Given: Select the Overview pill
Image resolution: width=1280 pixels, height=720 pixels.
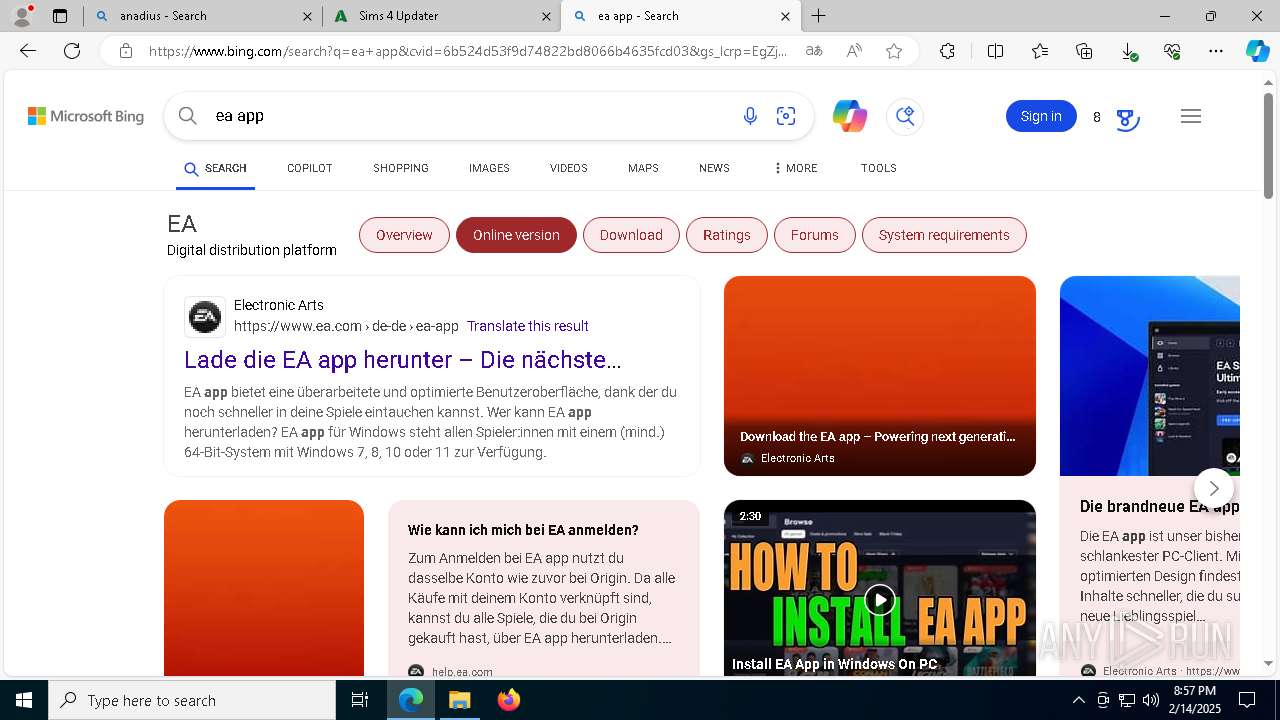Looking at the screenshot, I should (x=404, y=235).
